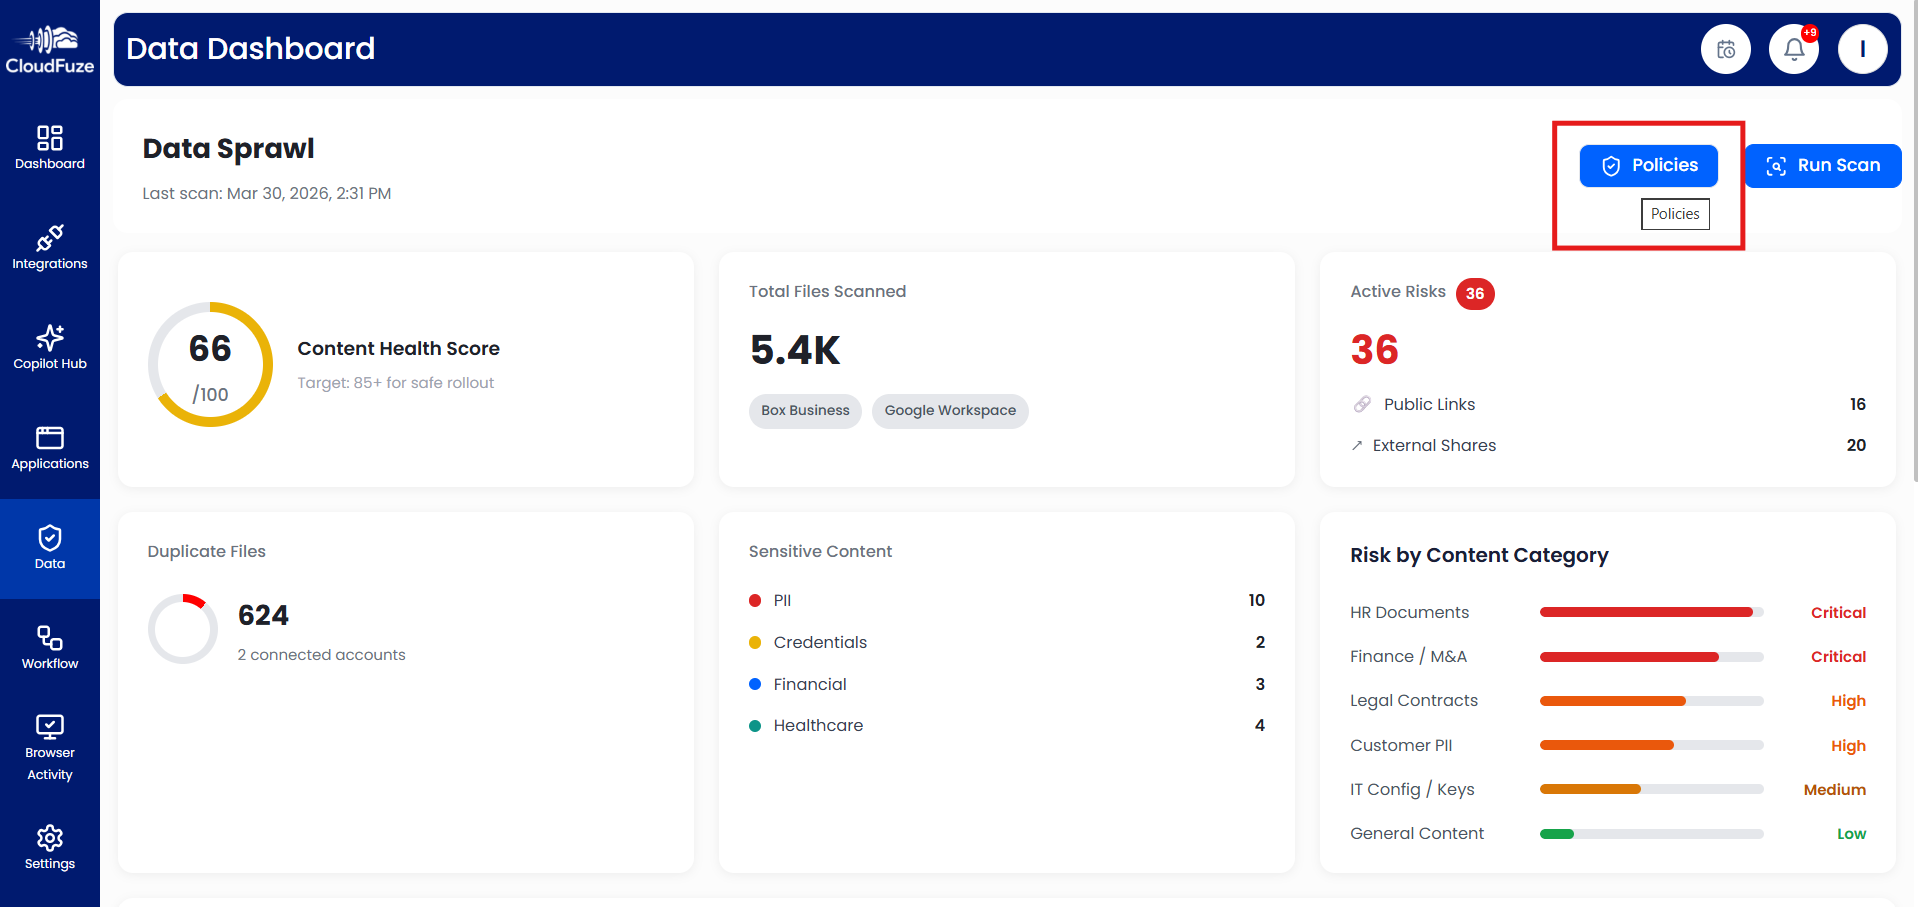Screen dimensions: 1918x907
Task: Toggle the Google Workspace filter chip
Action: 949,410
